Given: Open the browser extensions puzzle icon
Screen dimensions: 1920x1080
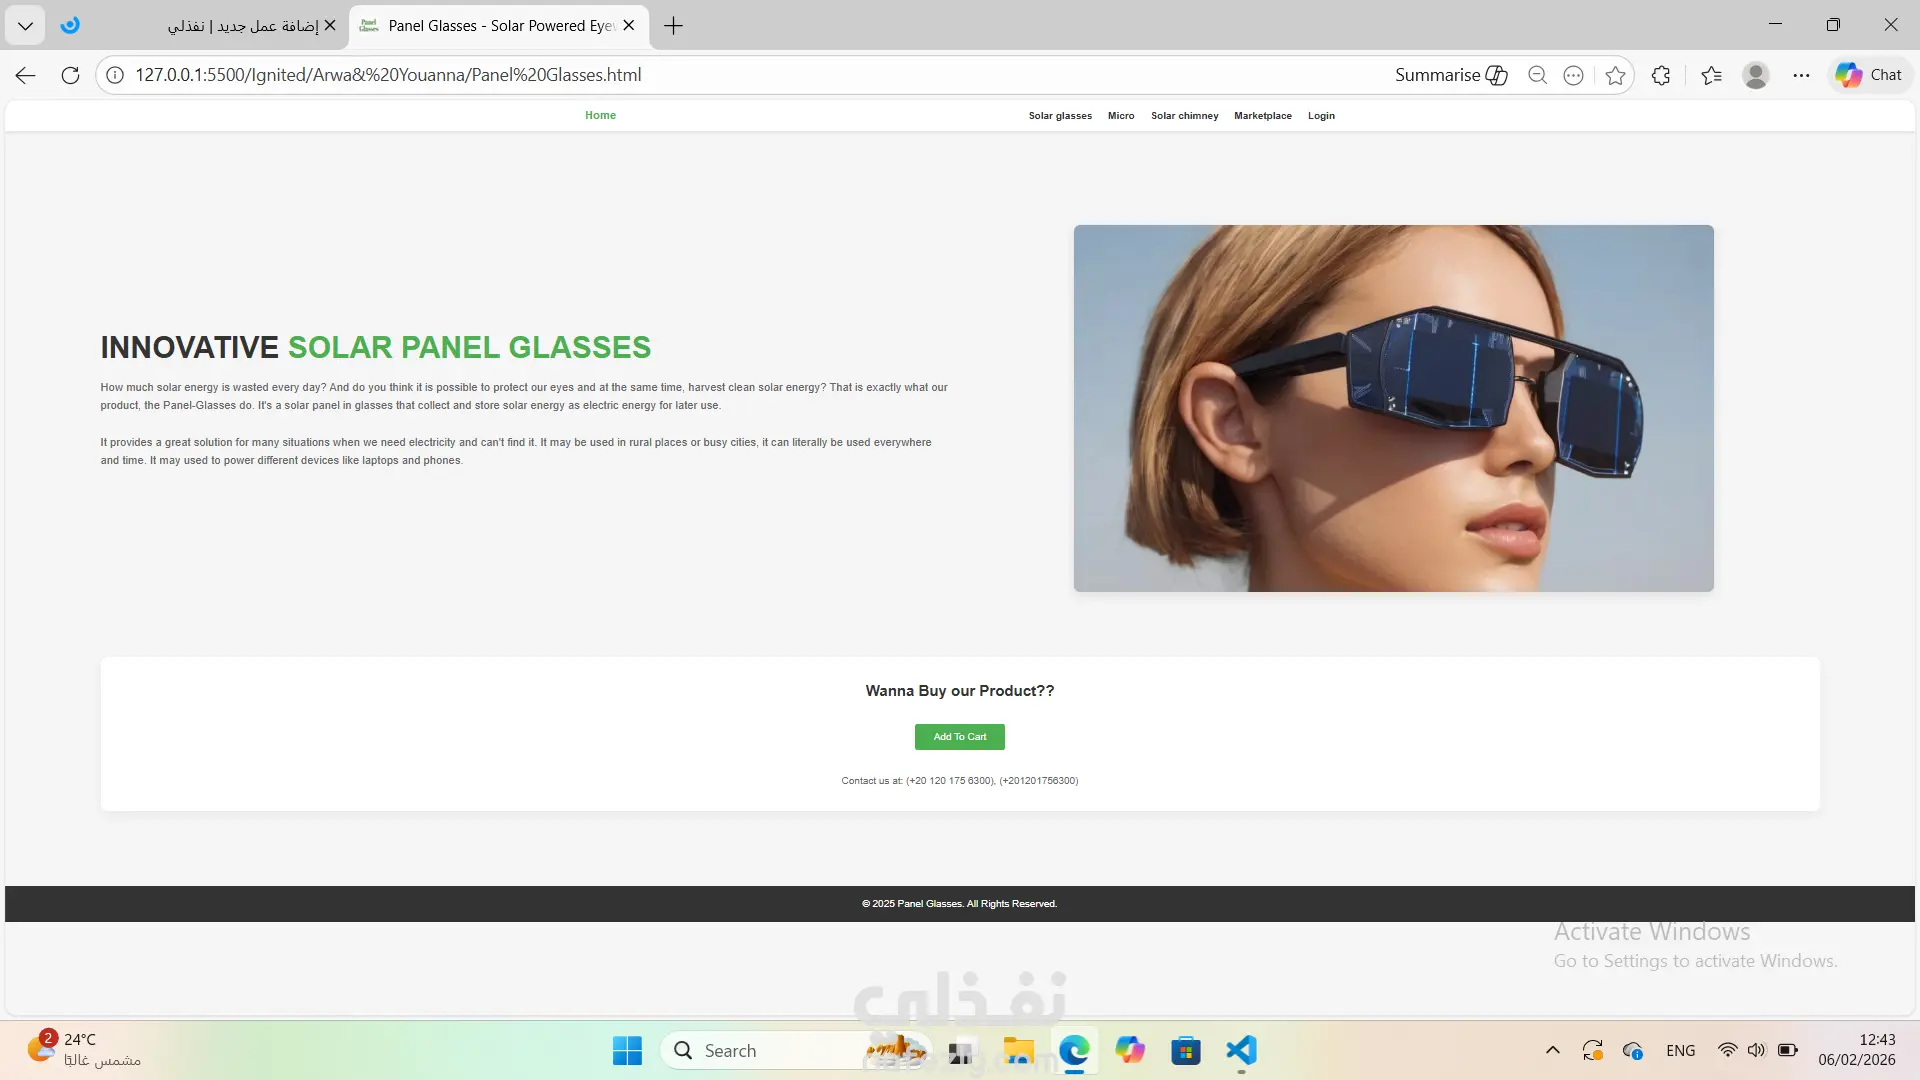Looking at the screenshot, I should coord(1661,75).
